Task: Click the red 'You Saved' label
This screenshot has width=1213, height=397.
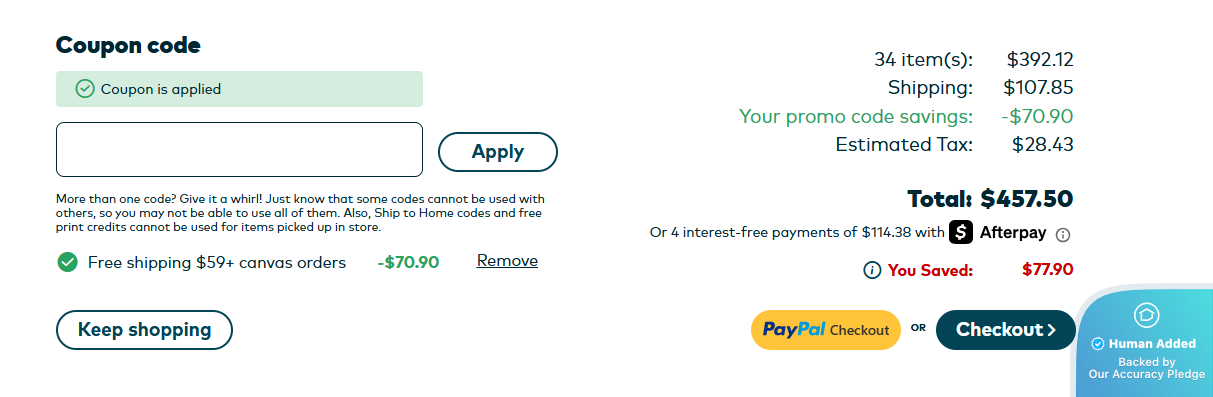Action: click(930, 270)
